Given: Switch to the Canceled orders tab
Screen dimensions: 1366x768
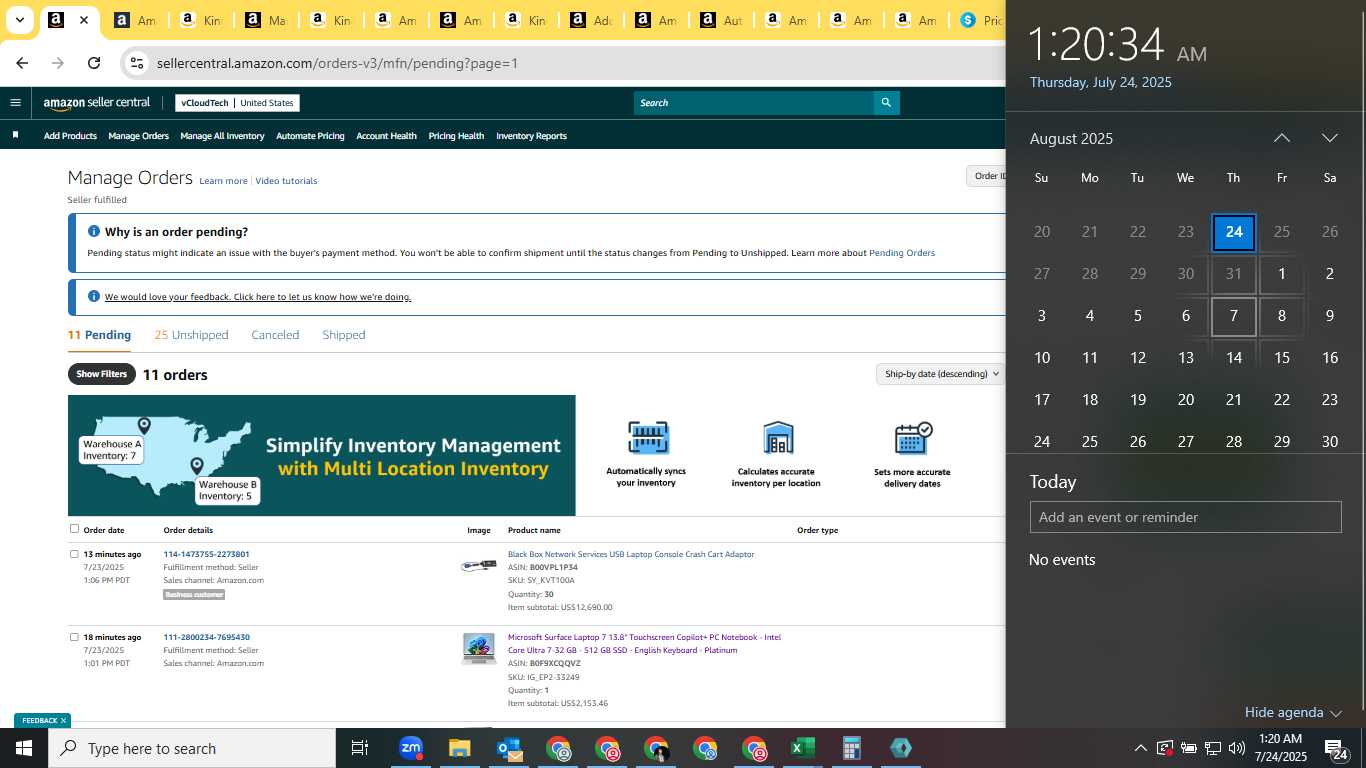Looking at the screenshot, I should [275, 335].
